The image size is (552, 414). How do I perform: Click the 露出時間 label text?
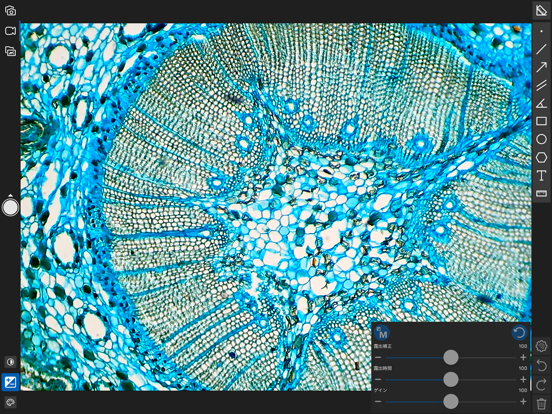point(383,369)
